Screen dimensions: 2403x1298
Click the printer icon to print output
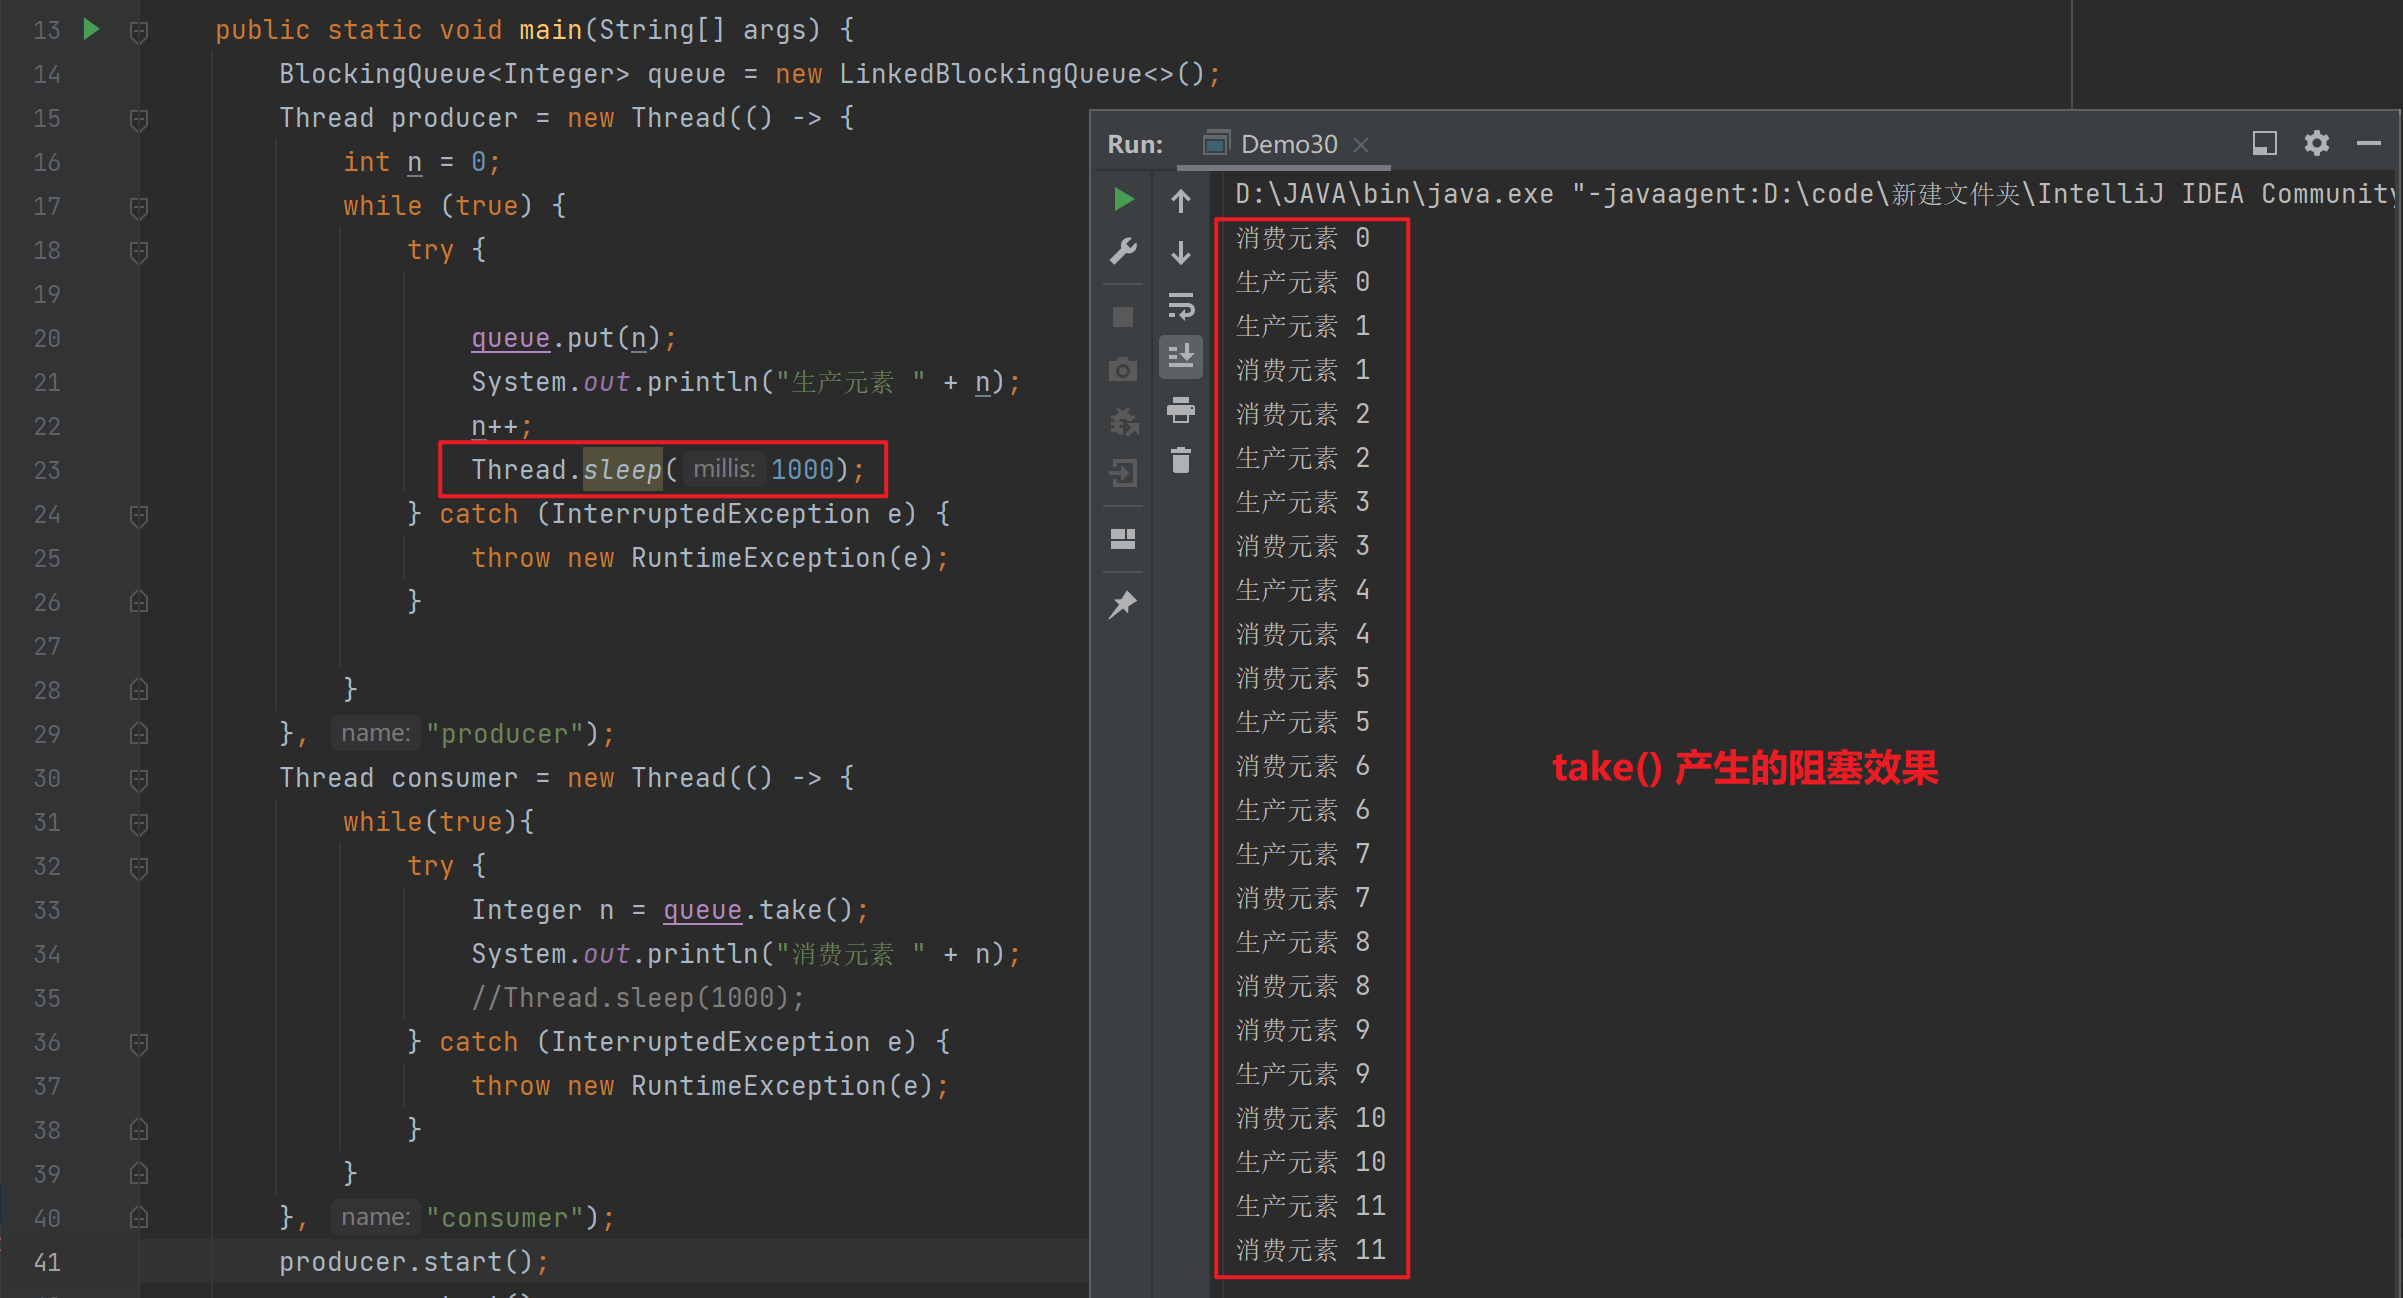click(x=1181, y=408)
